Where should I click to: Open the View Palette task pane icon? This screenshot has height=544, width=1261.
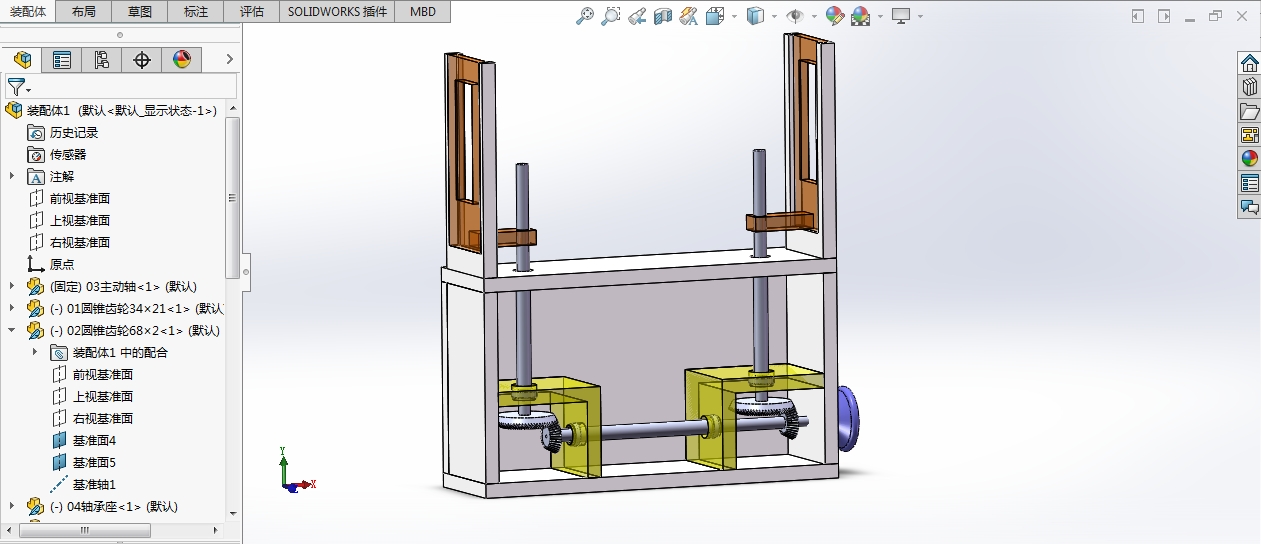(x=1249, y=135)
